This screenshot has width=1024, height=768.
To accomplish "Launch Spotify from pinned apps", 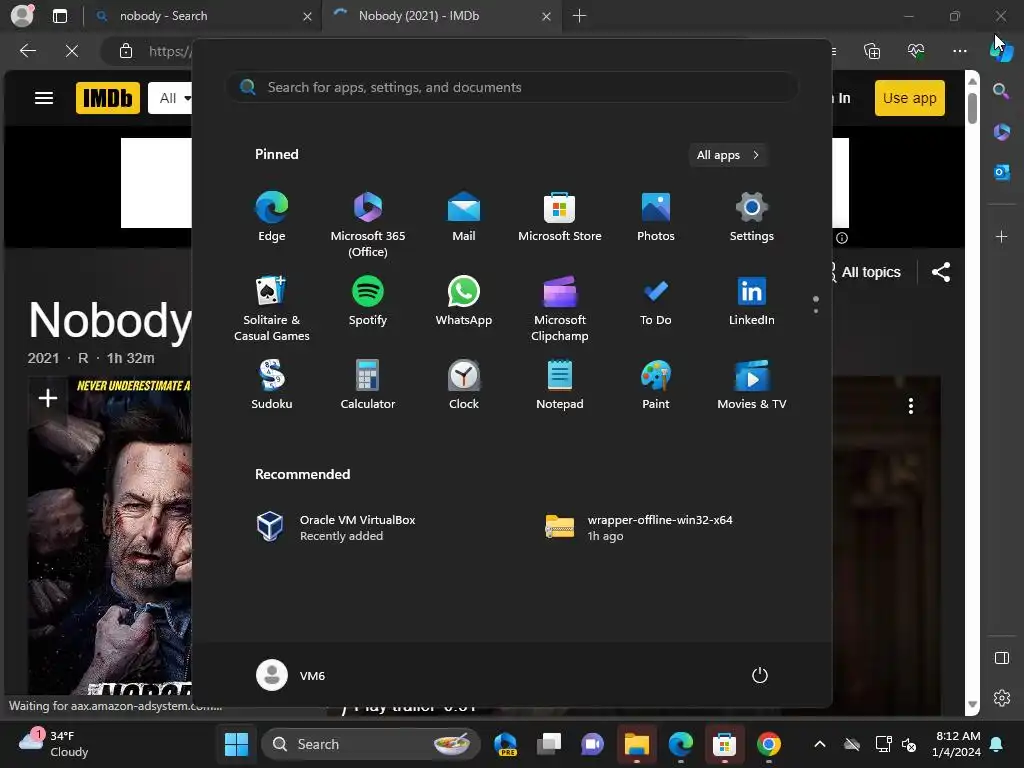I will coord(368,301).
